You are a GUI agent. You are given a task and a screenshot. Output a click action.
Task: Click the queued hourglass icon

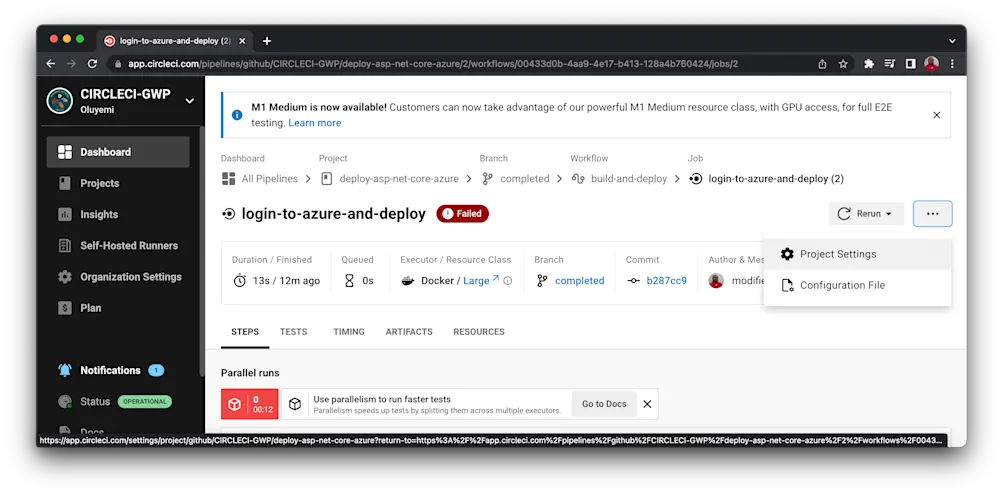[x=349, y=281]
